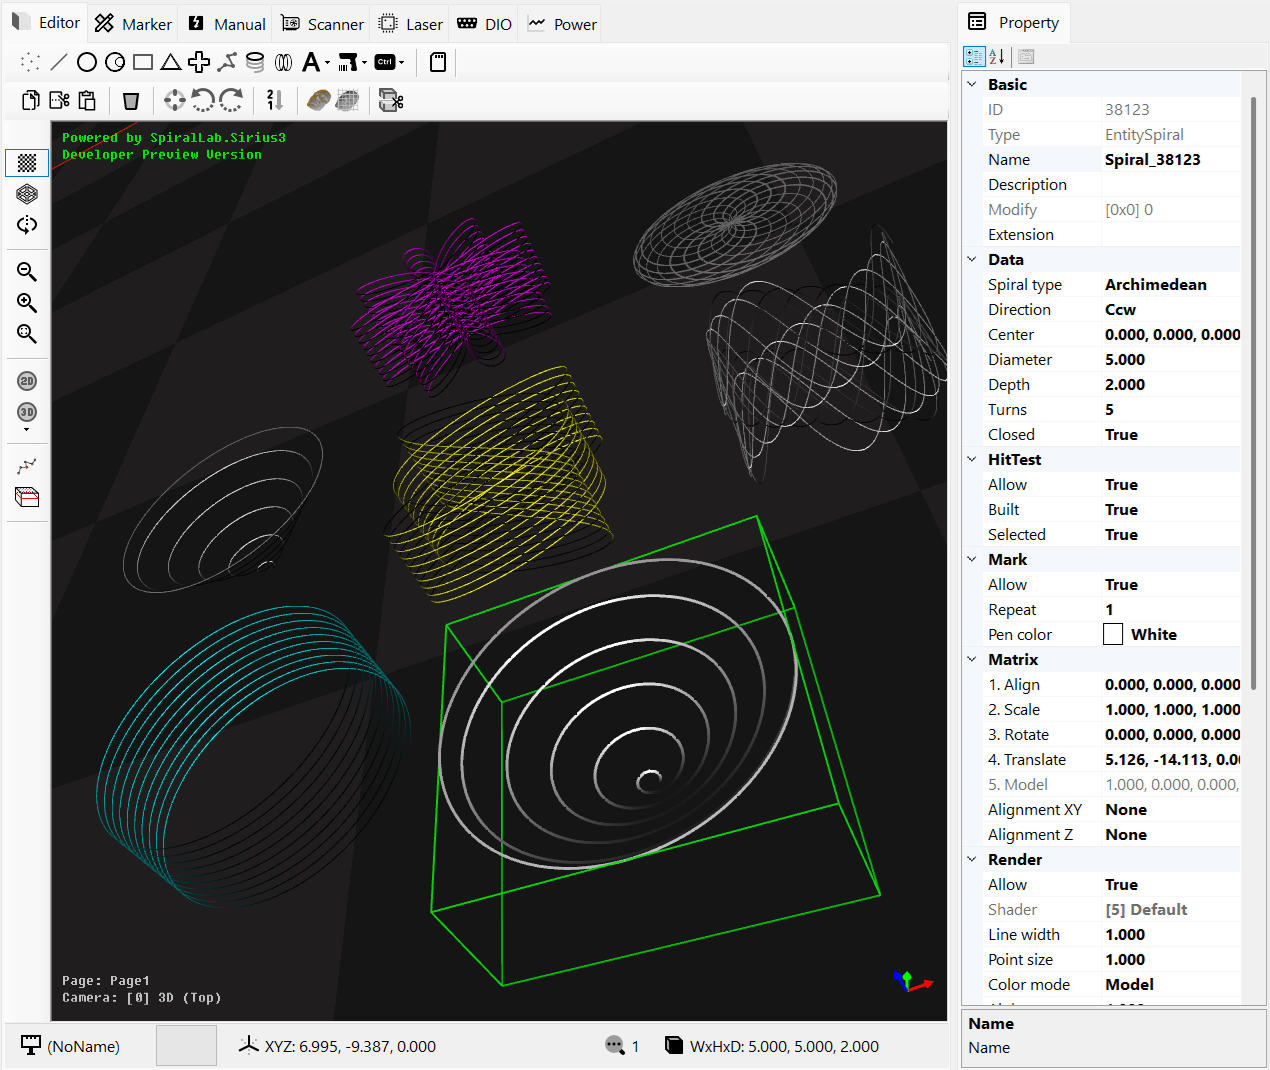This screenshot has width=1270, height=1070.
Task: Open the Text tool dropdown arrow
Action: point(327,63)
